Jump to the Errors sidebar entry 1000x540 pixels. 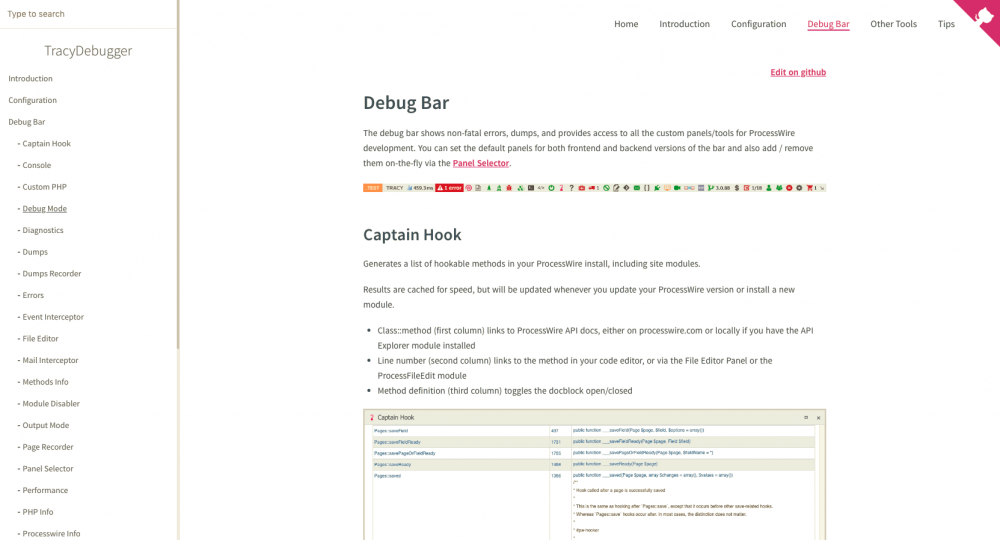click(x=33, y=295)
